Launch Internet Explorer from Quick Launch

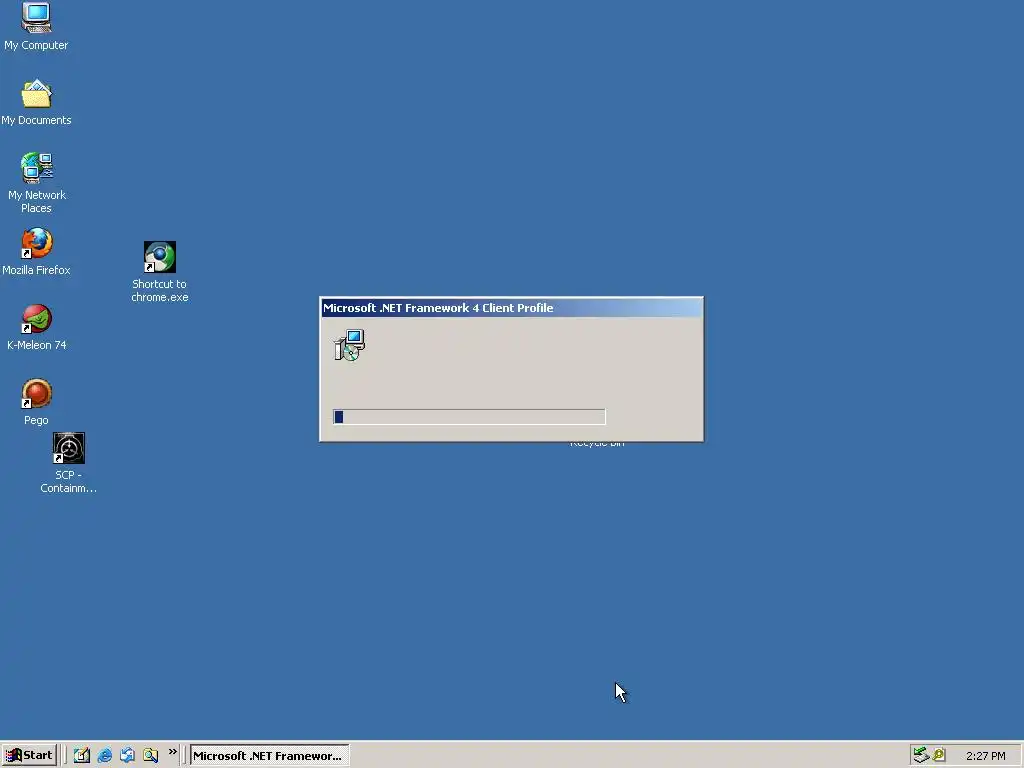[104, 755]
